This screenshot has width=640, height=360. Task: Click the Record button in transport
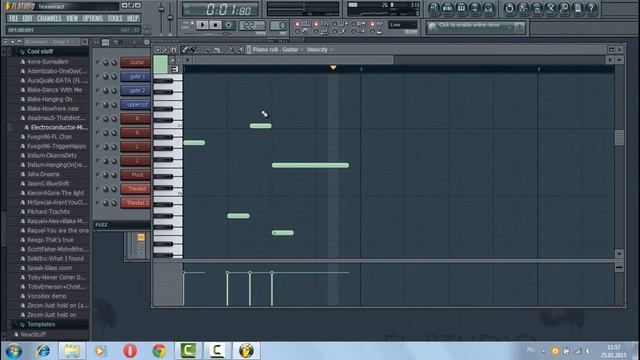tap(229, 25)
